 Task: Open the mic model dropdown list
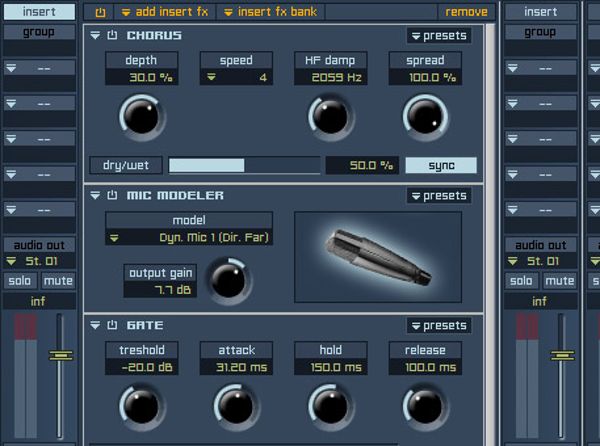point(190,238)
